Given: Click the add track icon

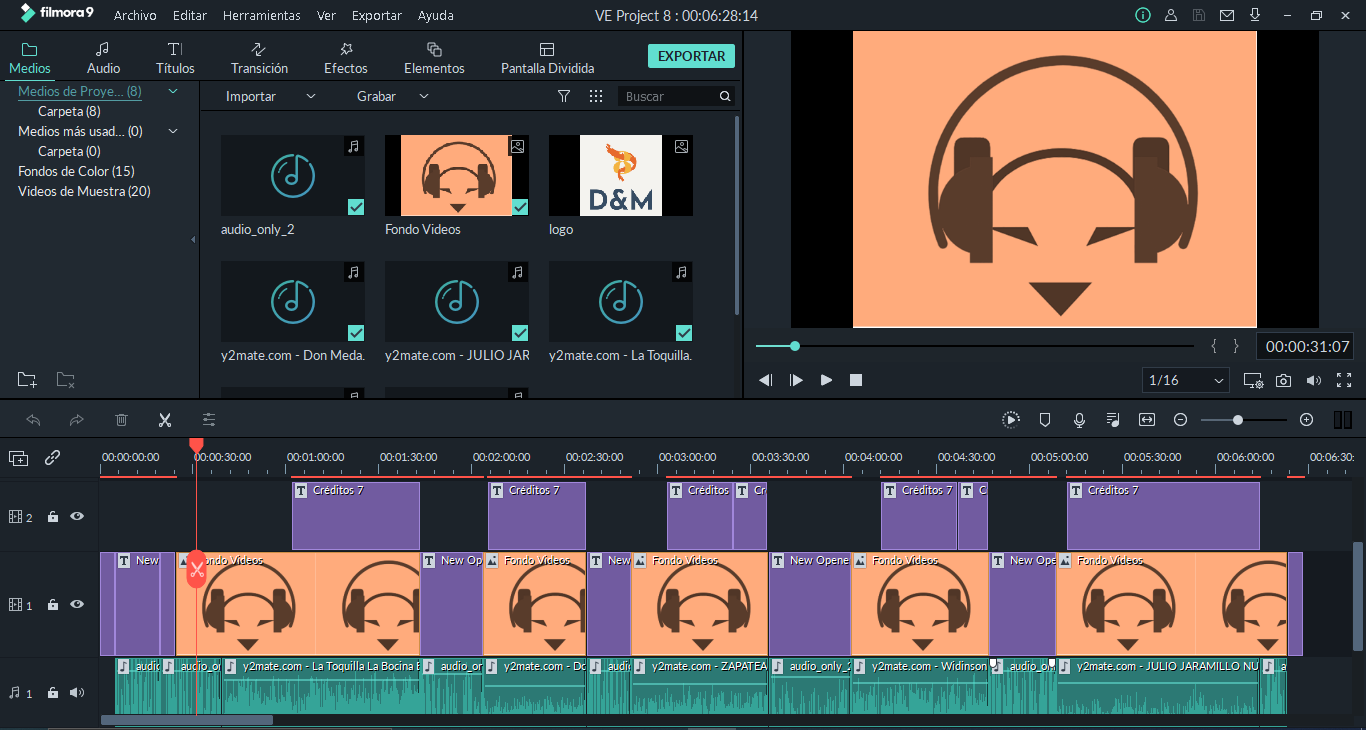Looking at the screenshot, I should [x=18, y=458].
